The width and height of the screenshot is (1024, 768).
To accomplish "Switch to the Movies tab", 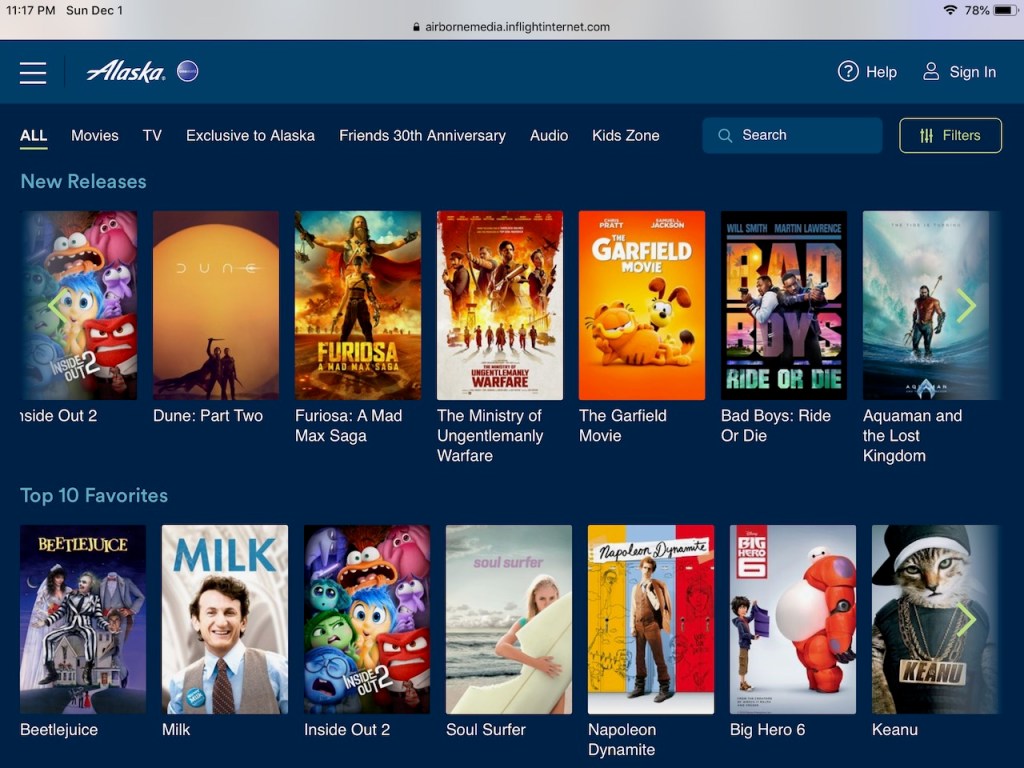I will pyautogui.click(x=95, y=135).
